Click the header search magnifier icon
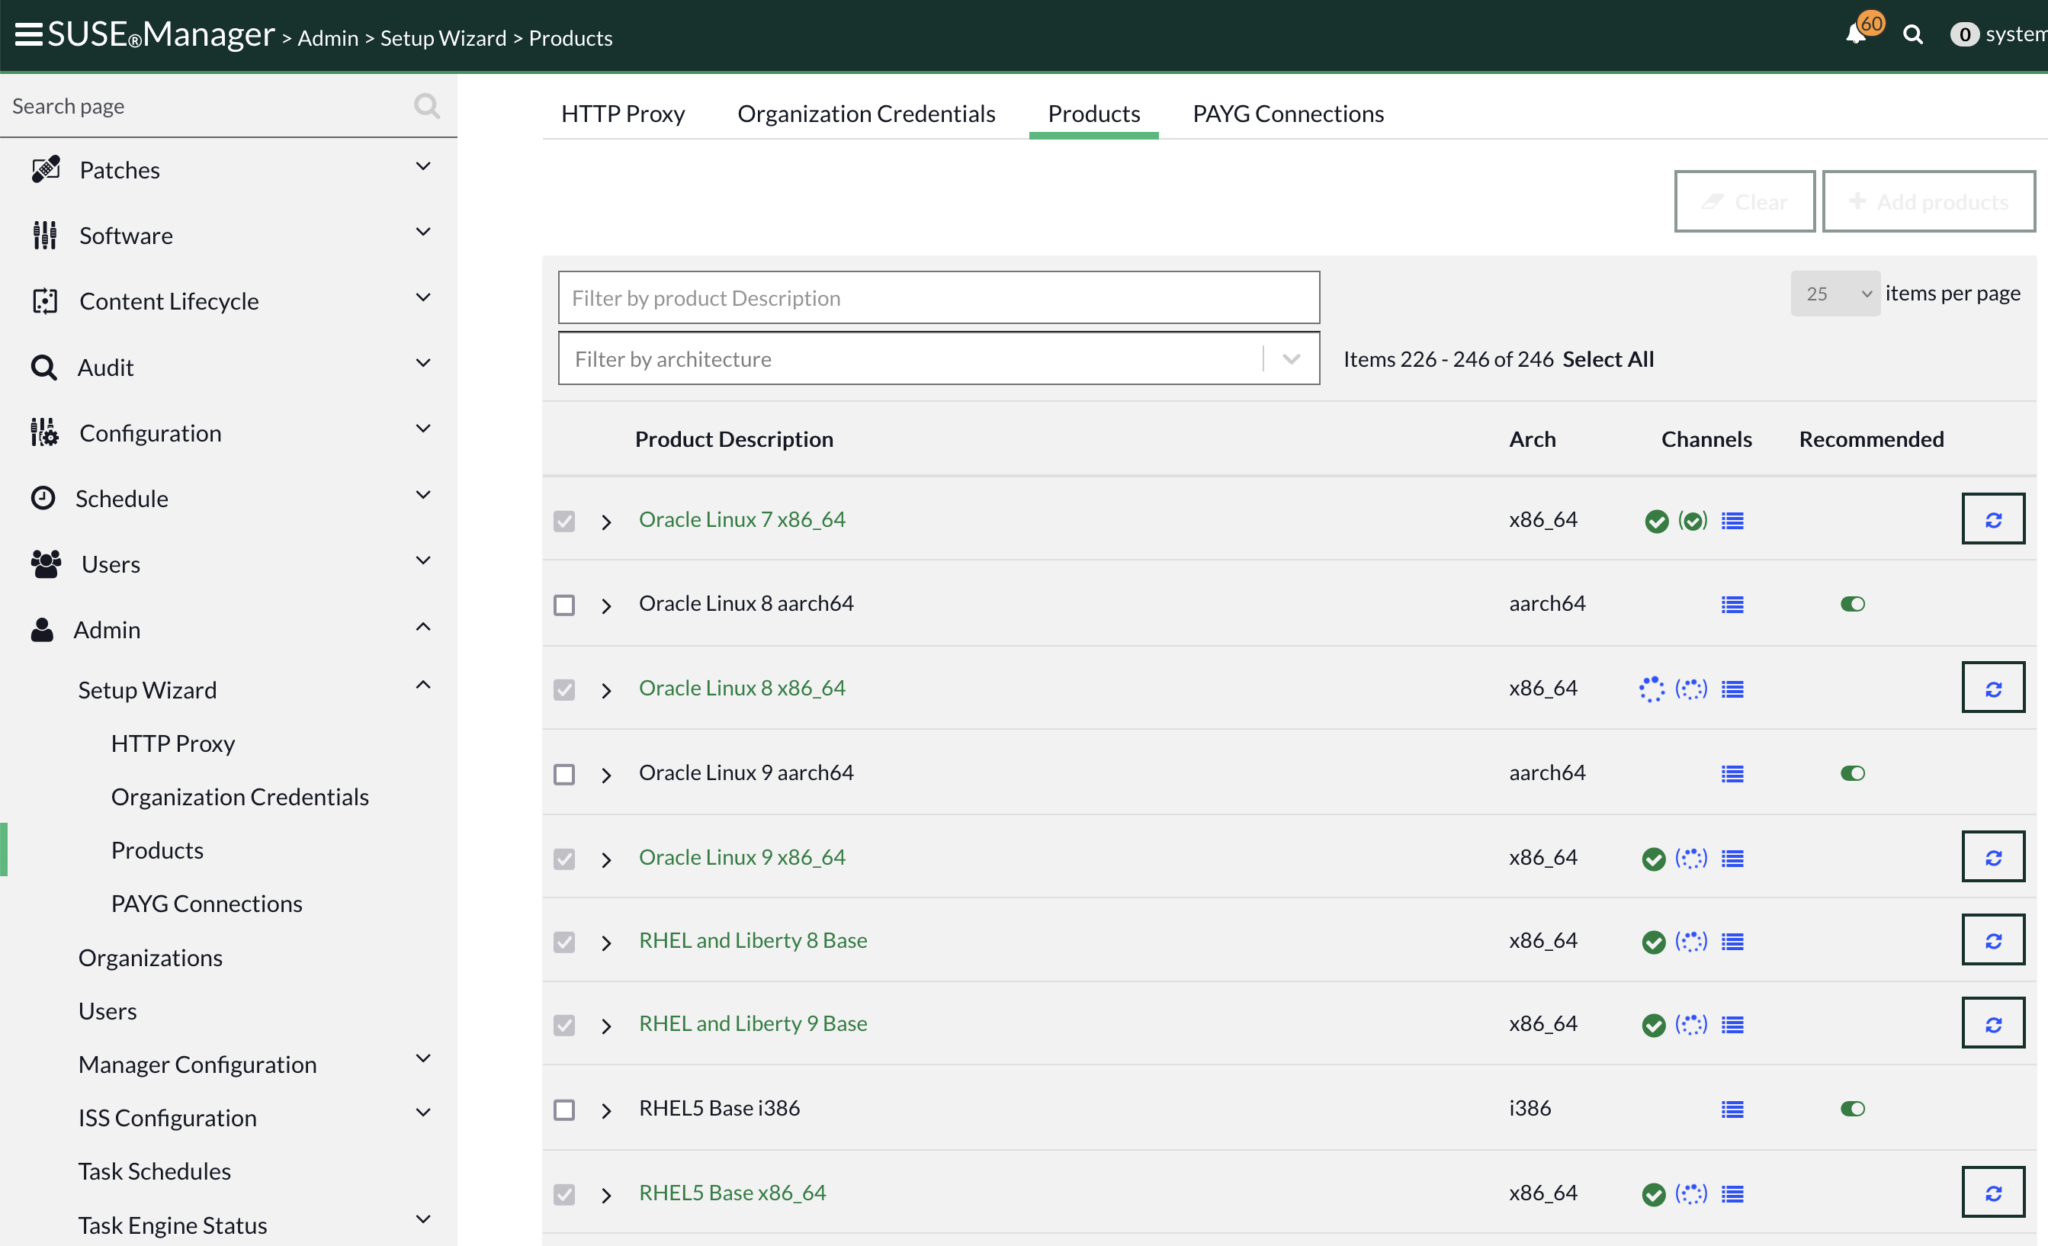The width and height of the screenshot is (2048, 1246). coord(1913,35)
